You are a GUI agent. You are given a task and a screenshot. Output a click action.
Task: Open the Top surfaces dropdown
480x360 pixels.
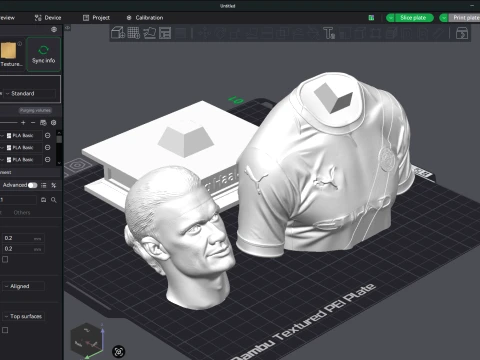[x=23, y=316]
